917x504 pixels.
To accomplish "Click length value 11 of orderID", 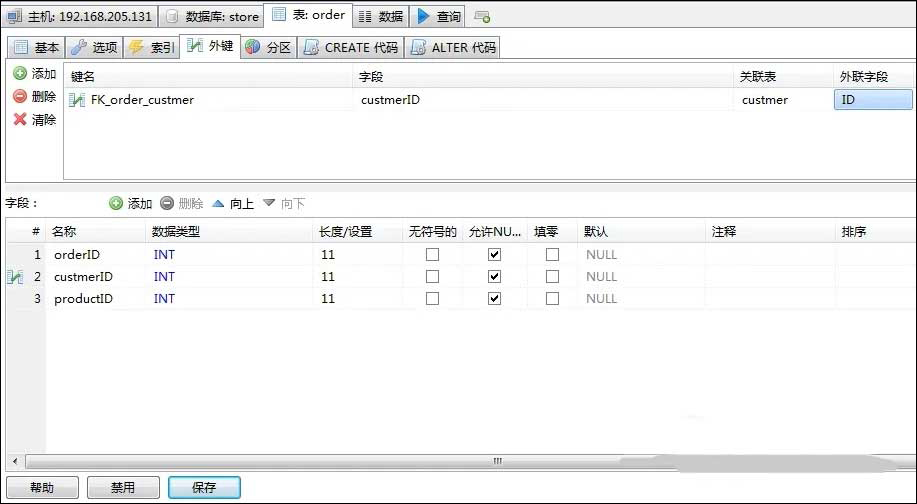I will click(x=328, y=255).
